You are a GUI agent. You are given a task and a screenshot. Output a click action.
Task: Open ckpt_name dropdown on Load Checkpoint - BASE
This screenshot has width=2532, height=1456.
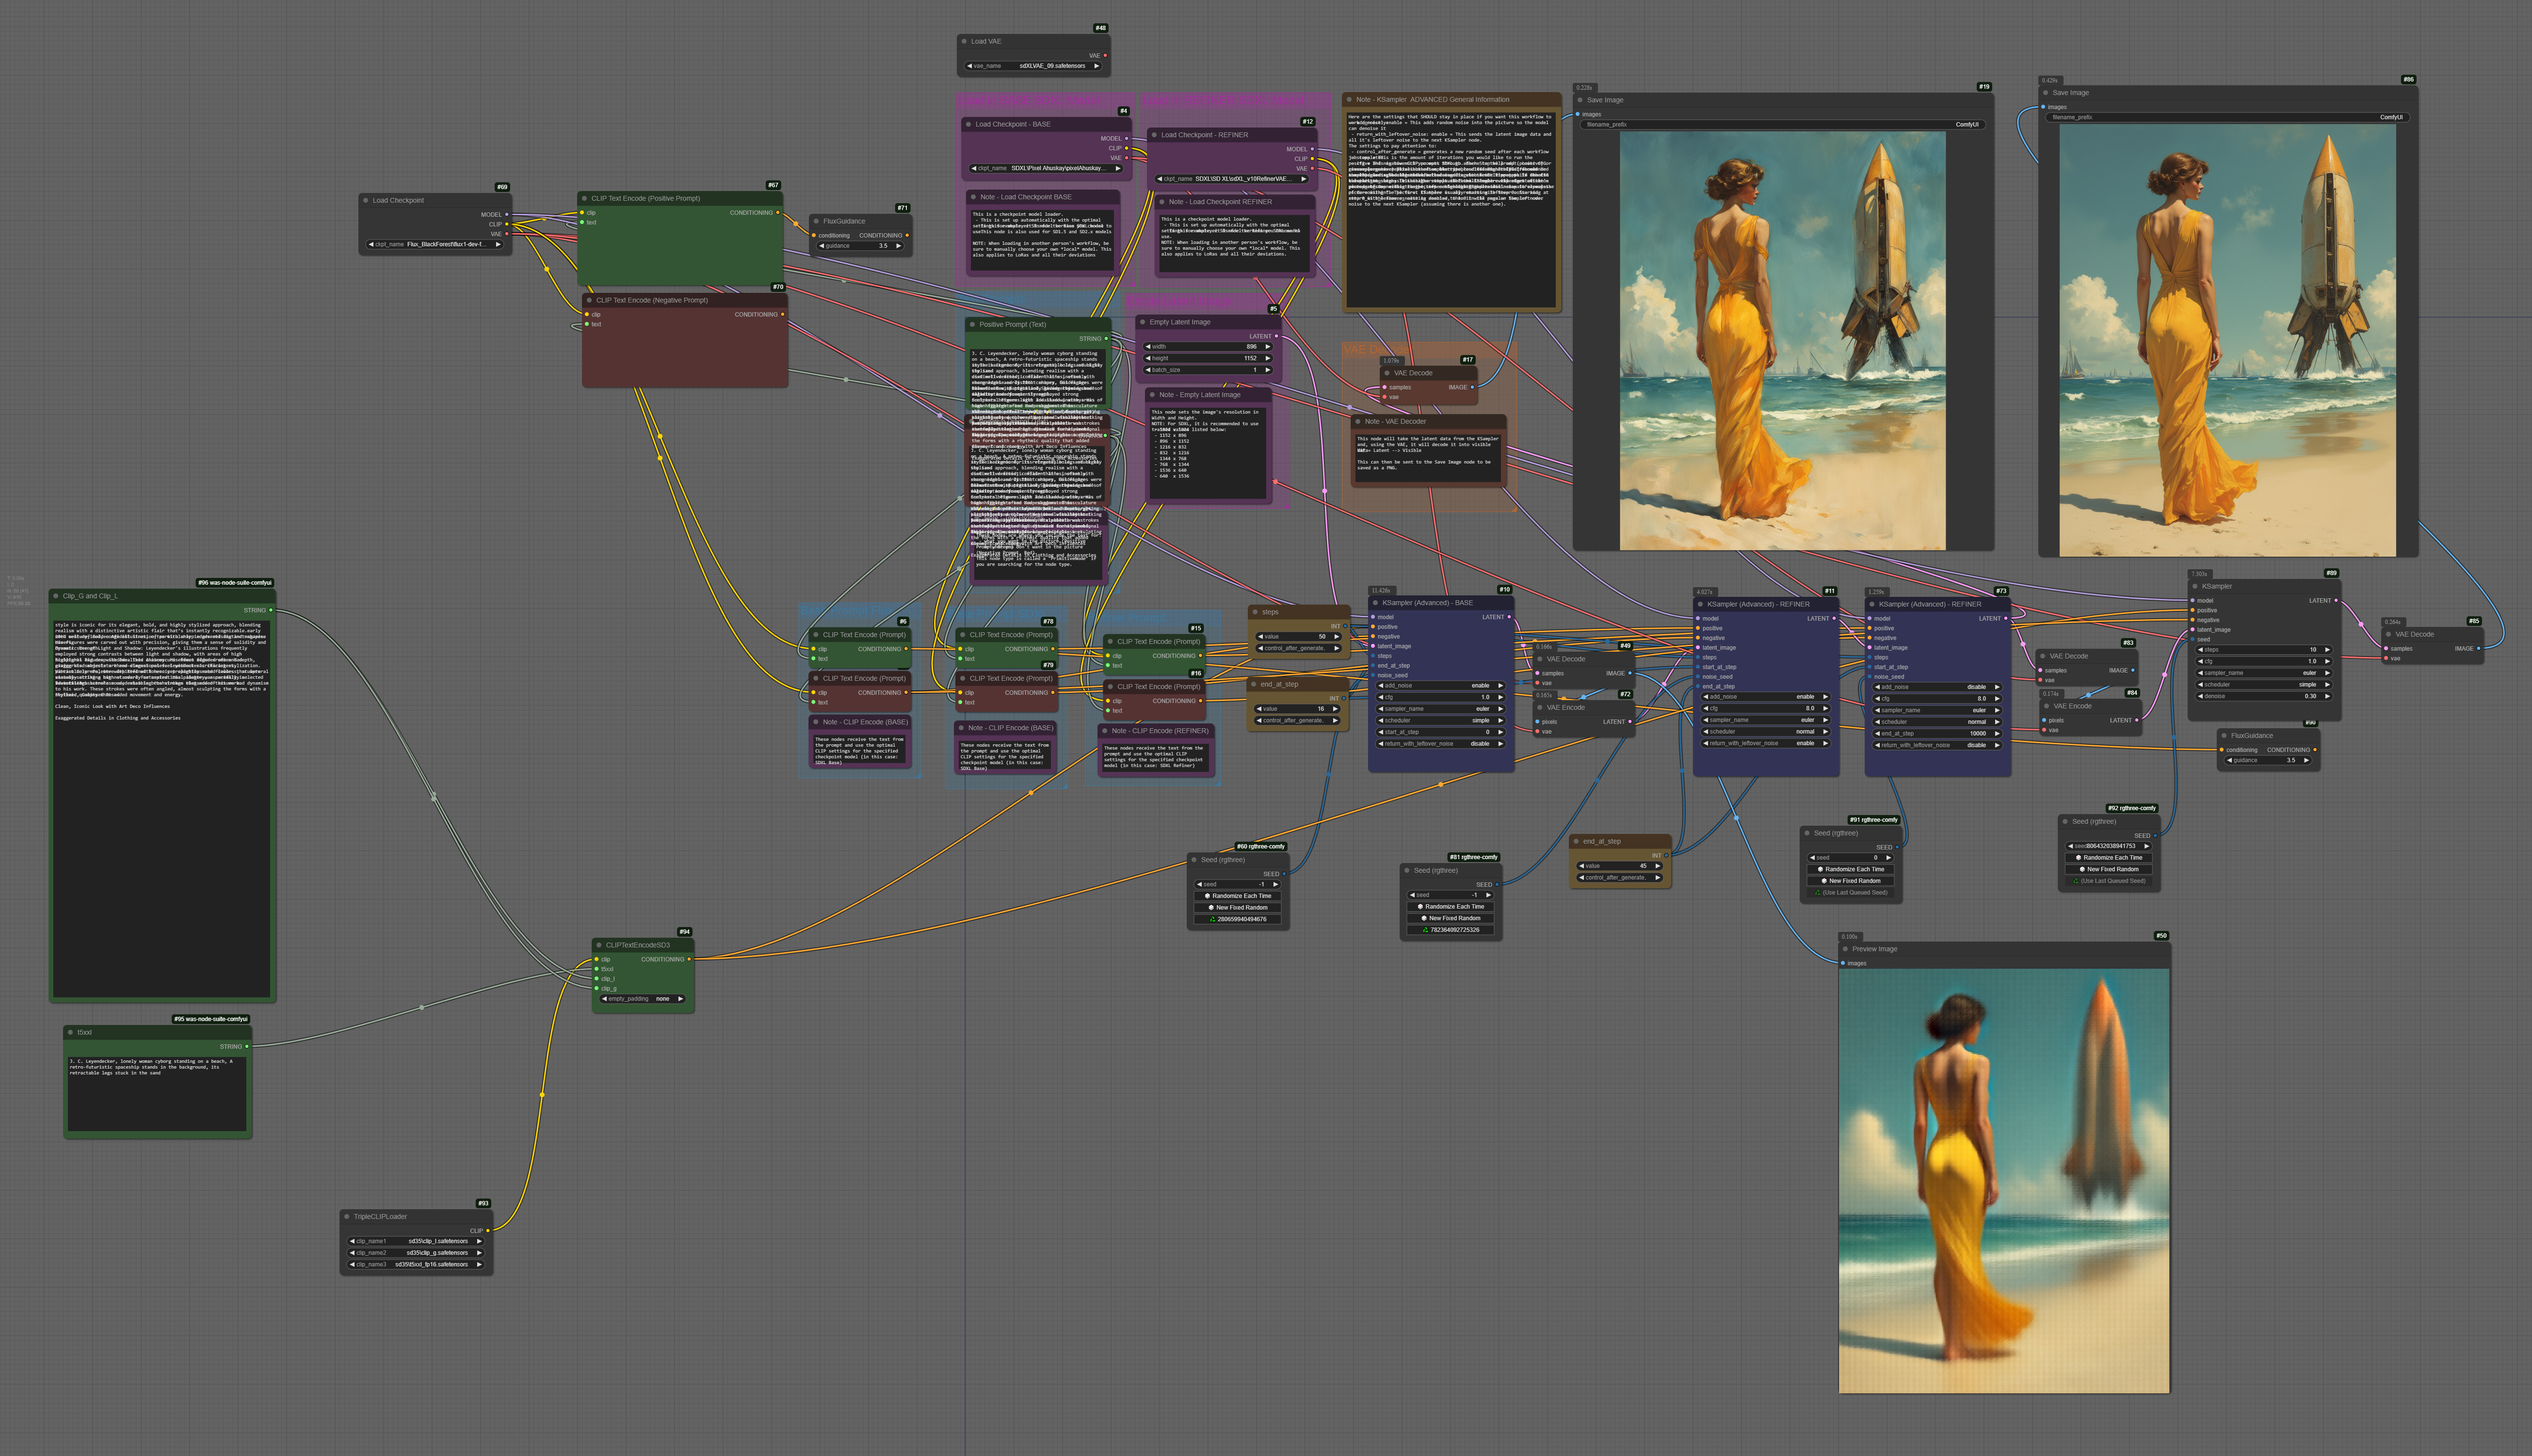pos(1046,168)
